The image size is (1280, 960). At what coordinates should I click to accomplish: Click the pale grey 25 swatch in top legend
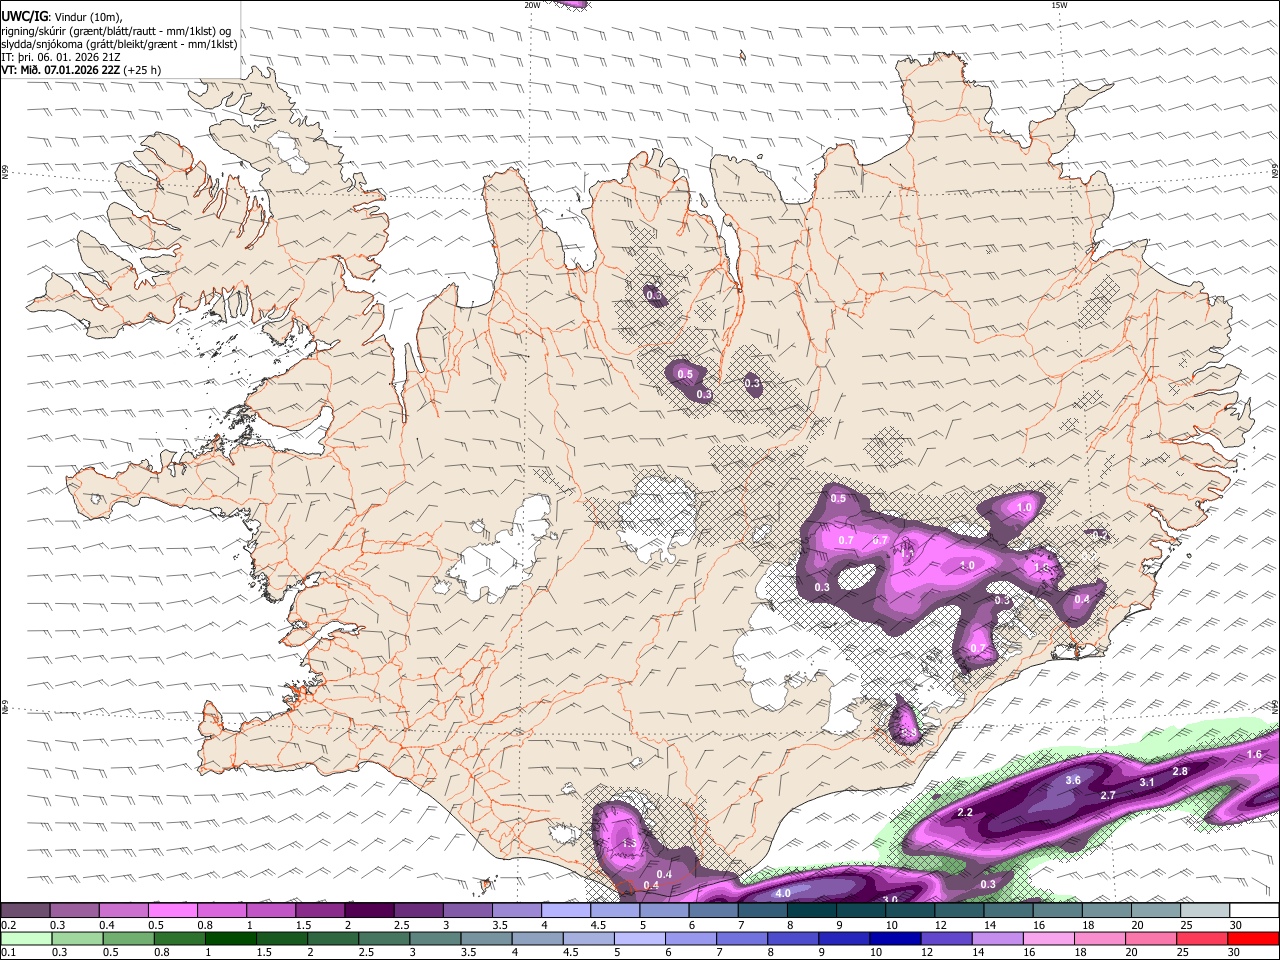pyautogui.click(x=1205, y=911)
